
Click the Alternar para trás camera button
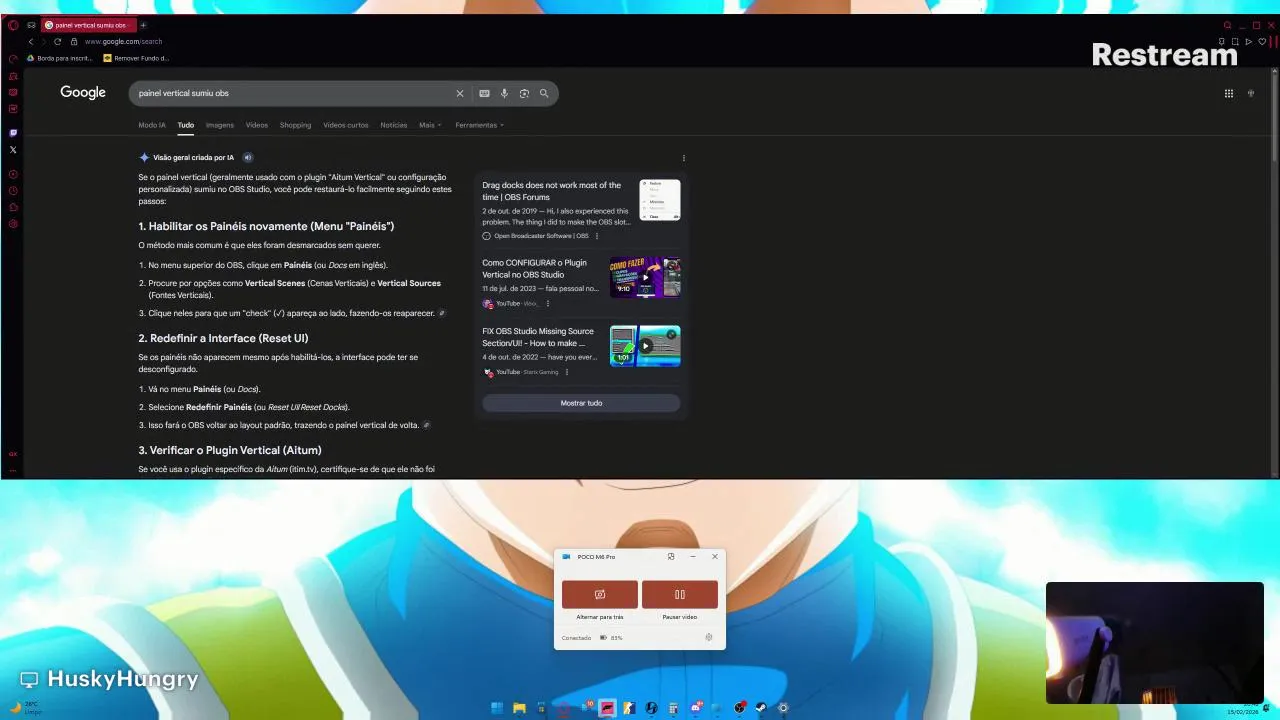click(x=600, y=594)
